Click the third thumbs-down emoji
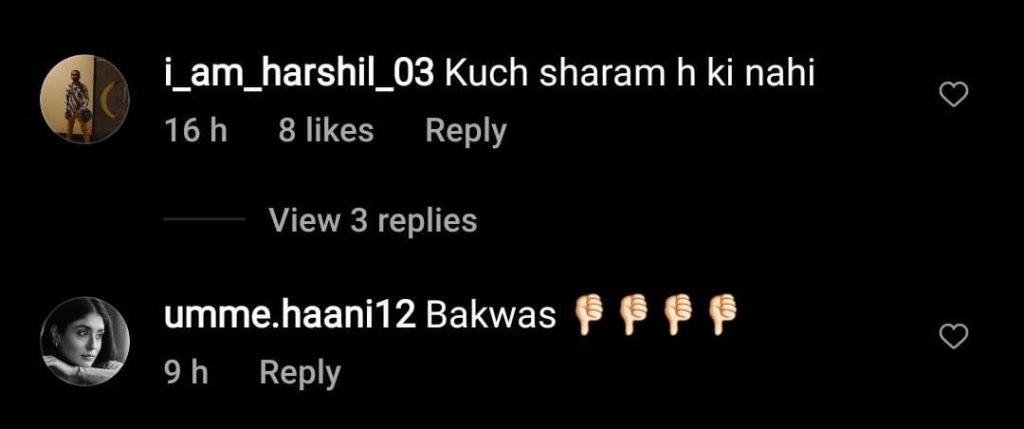 [x=678, y=315]
